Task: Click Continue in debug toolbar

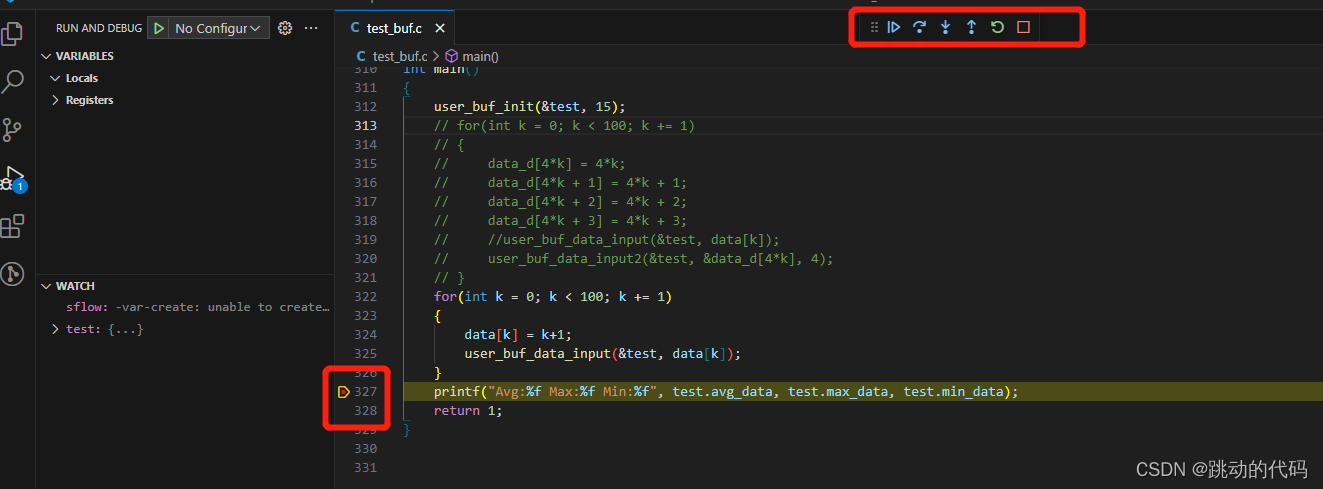Action: coord(894,27)
